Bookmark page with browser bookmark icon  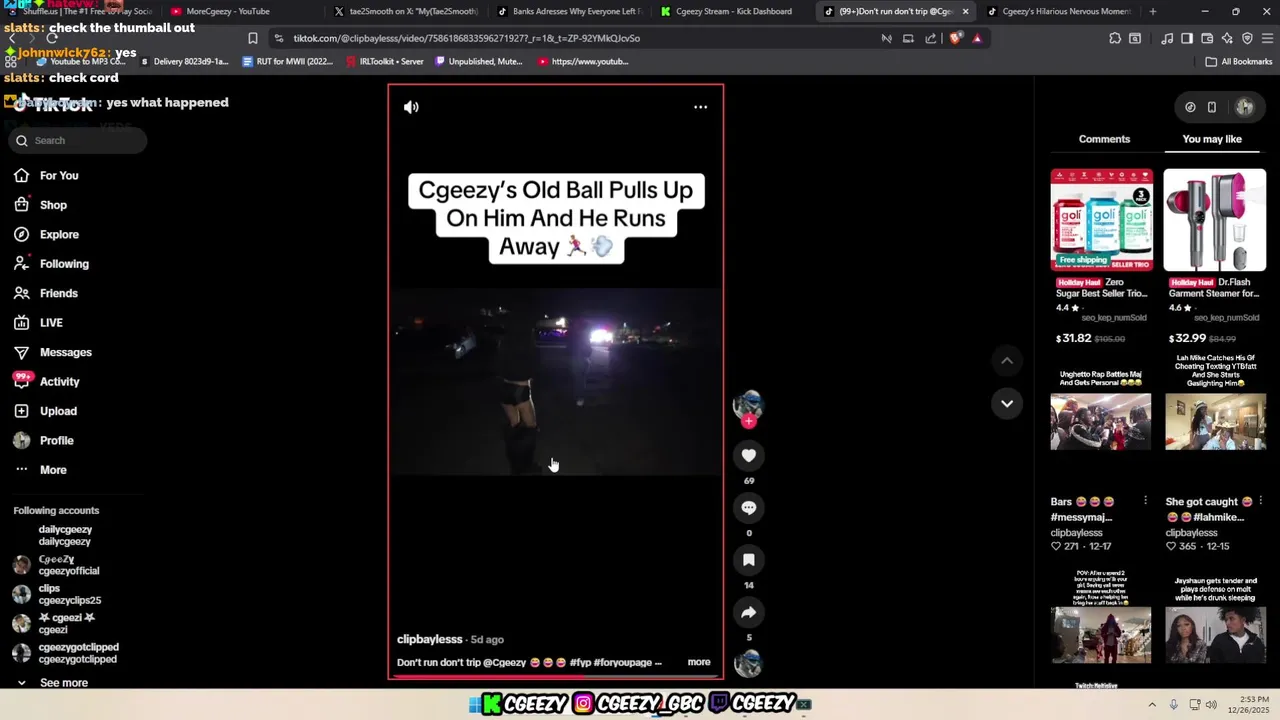click(253, 38)
